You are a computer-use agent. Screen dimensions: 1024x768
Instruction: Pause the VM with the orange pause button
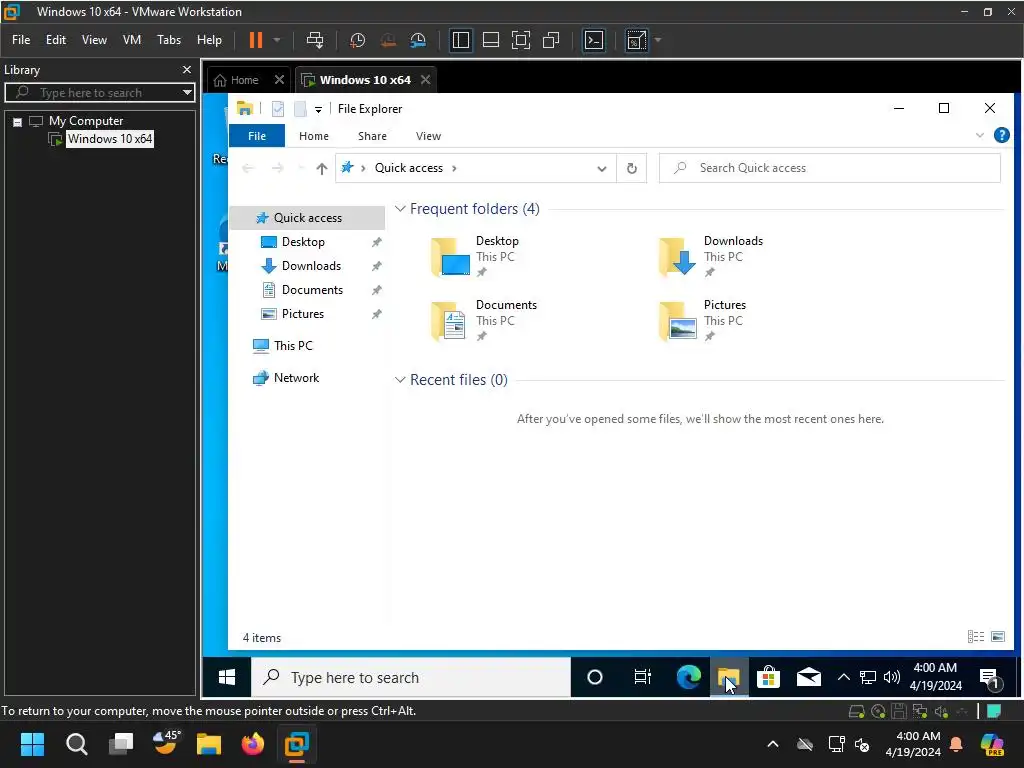[x=256, y=40]
